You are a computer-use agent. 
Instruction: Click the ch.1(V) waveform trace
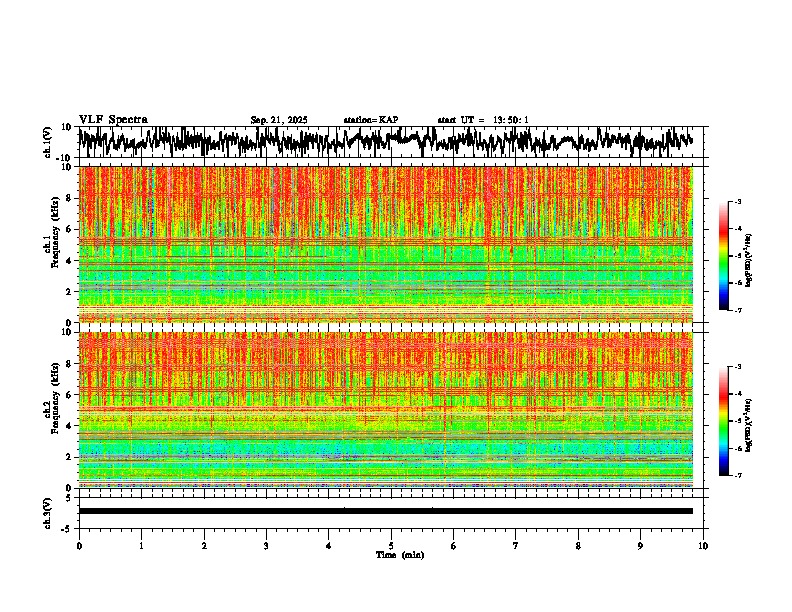pos(385,141)
